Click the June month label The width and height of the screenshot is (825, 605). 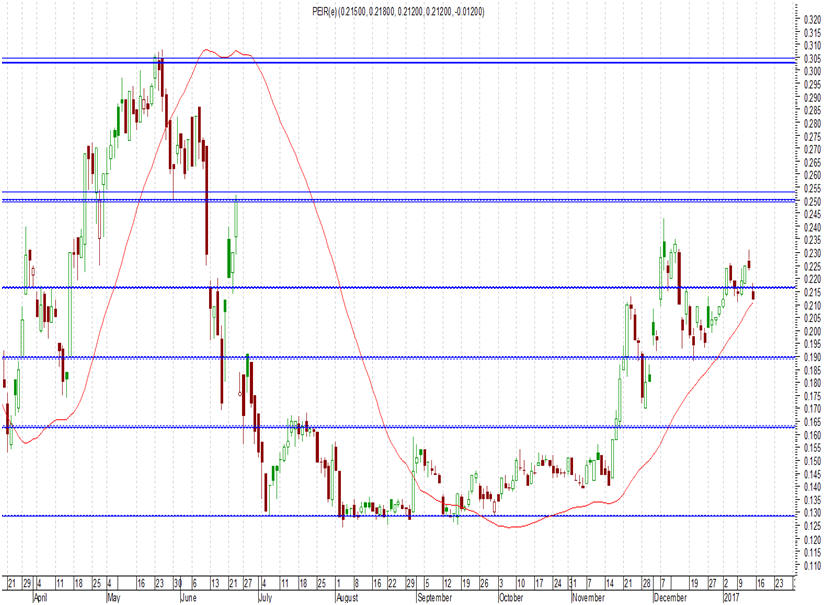(188, 598)
